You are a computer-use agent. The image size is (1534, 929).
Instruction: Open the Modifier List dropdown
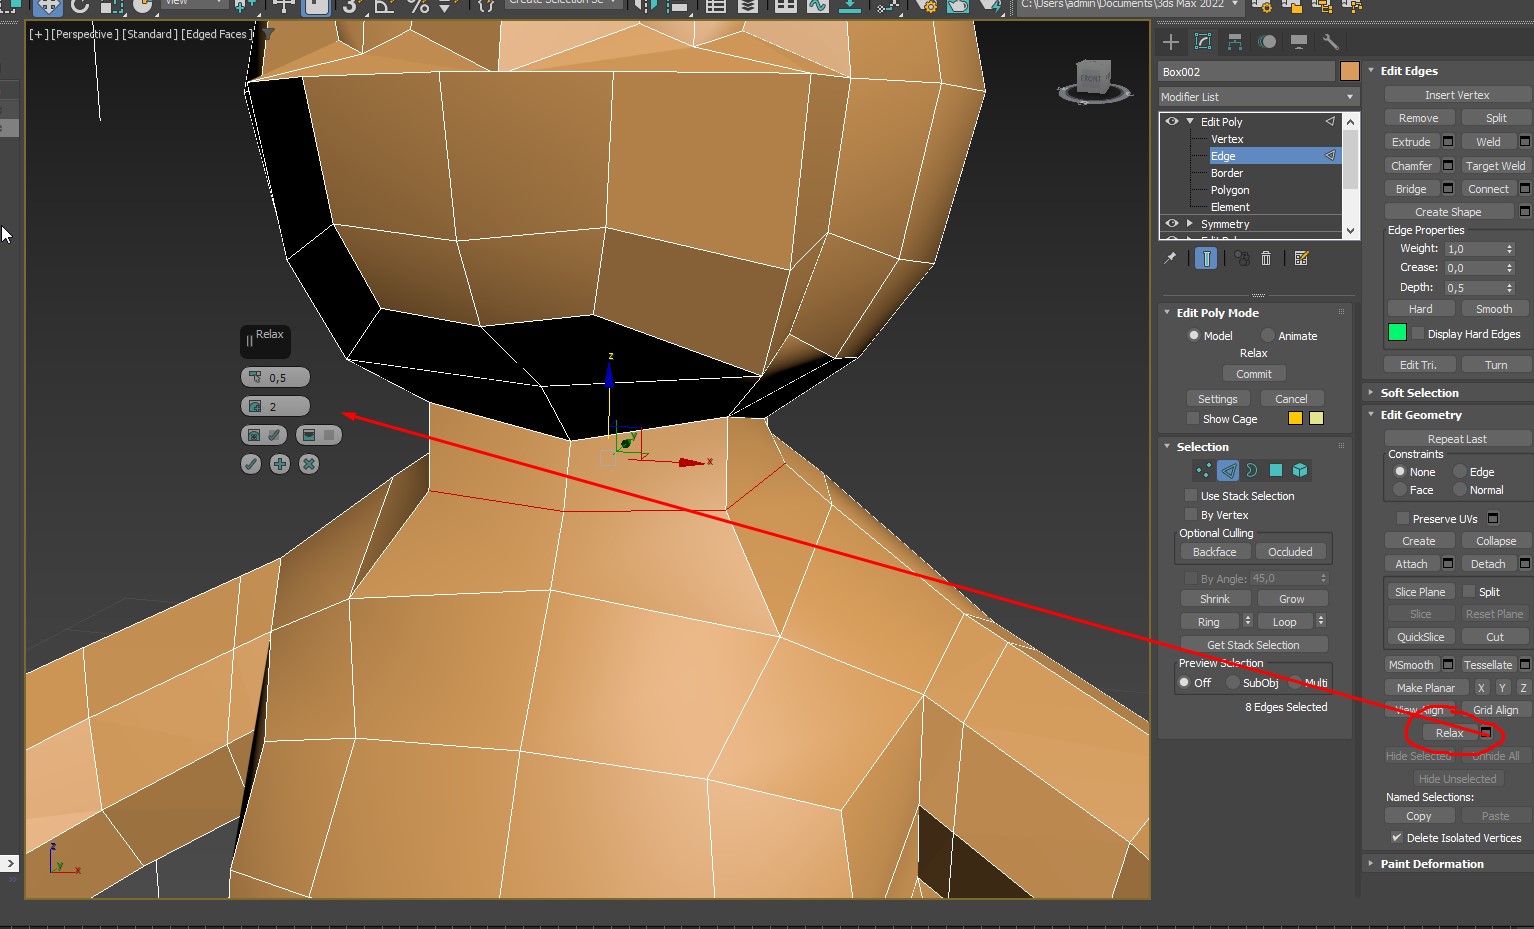[x=1257, y=97]
